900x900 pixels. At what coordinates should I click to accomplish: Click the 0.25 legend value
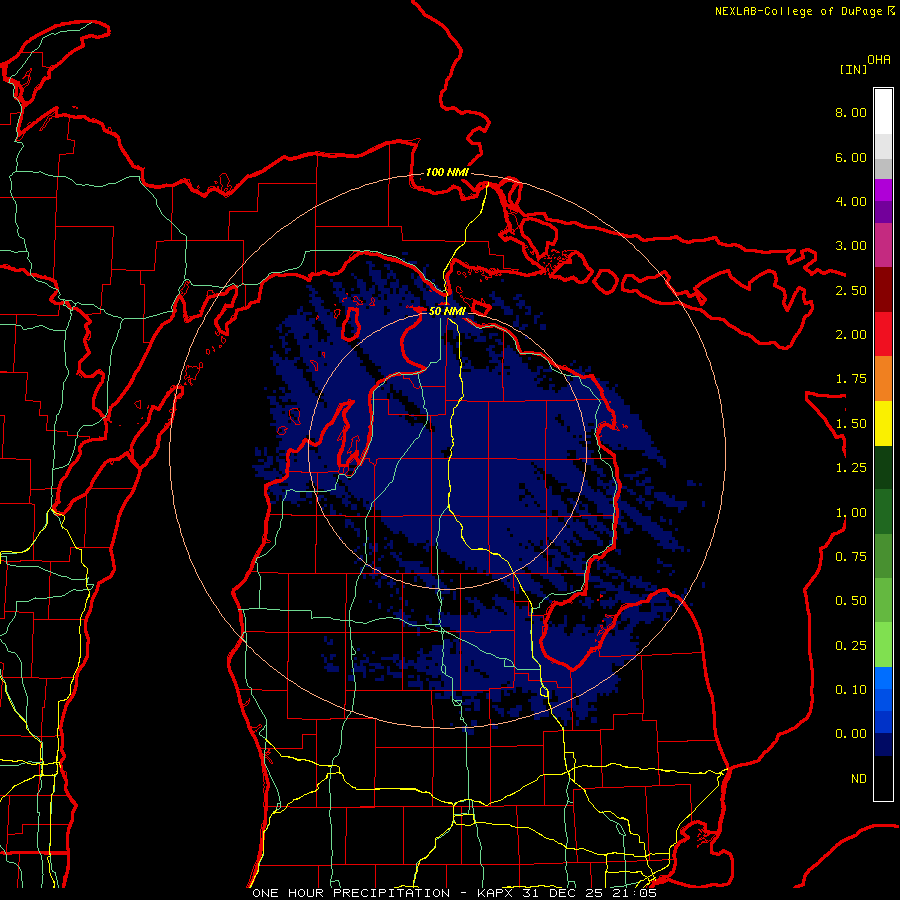coord(851,646)
